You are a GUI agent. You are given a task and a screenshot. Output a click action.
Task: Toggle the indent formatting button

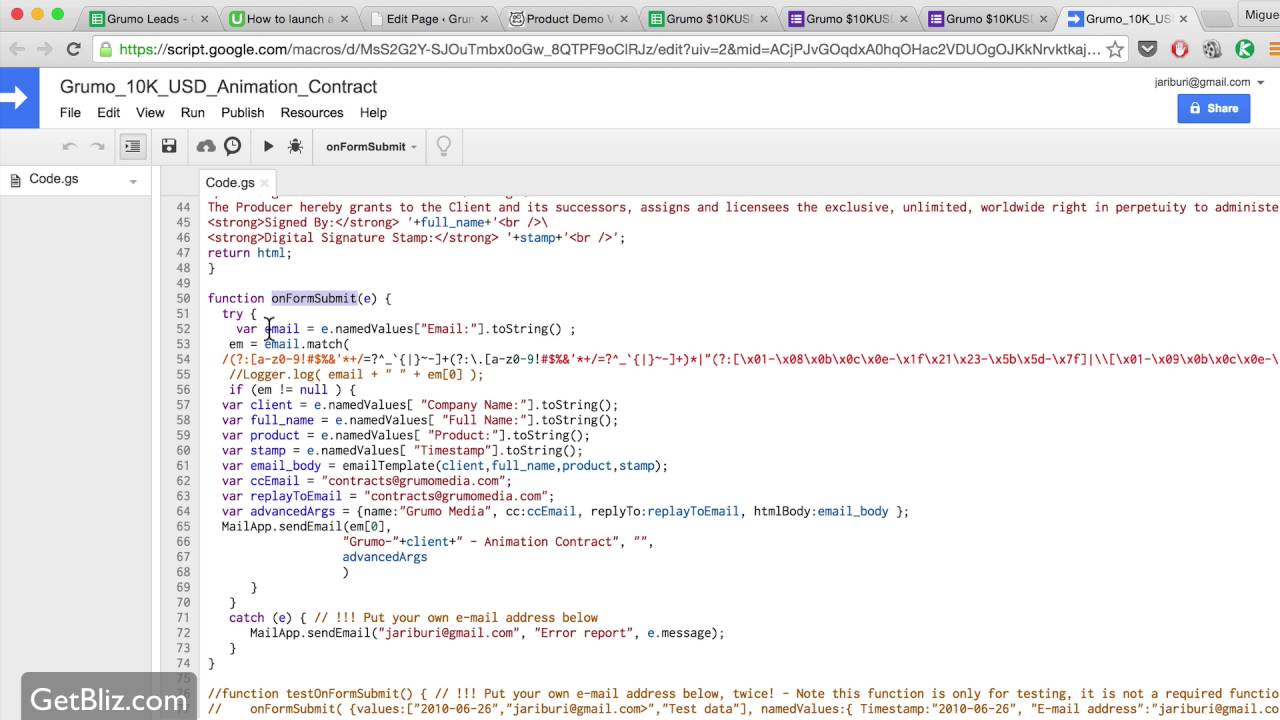point(132,147)
